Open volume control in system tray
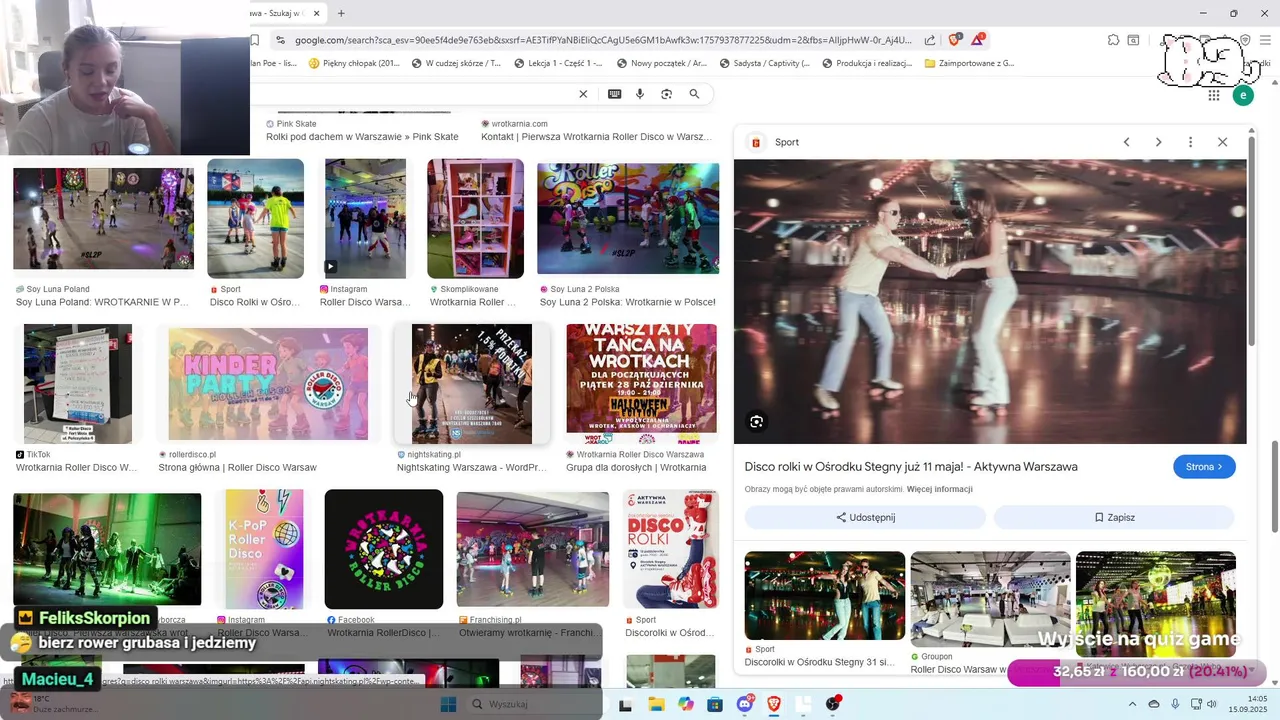Viewport: 1280px width, 720px height. pos(1213,704)
